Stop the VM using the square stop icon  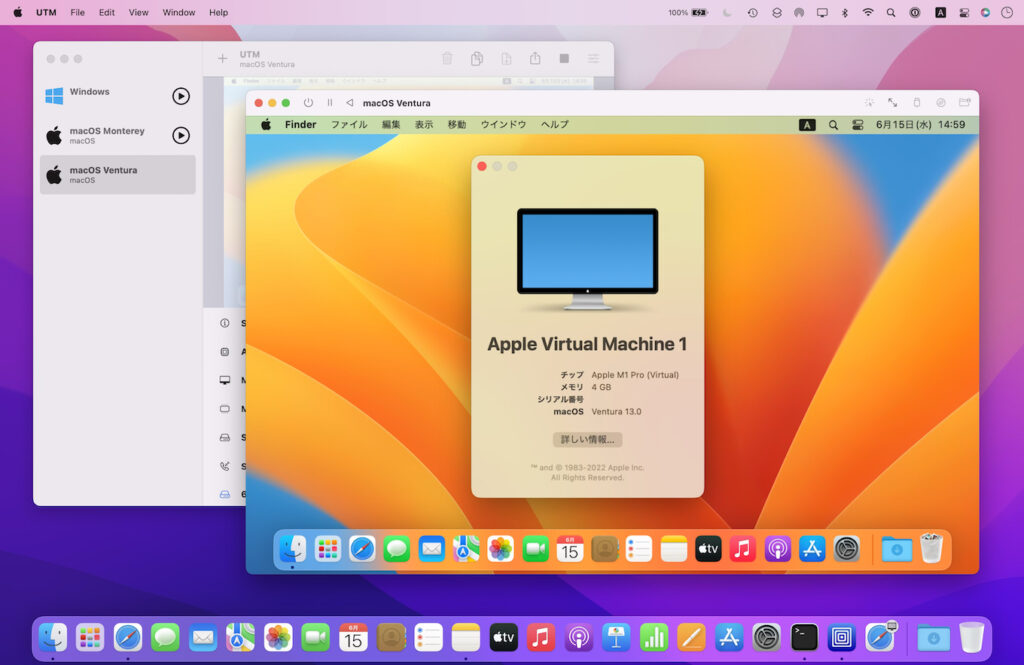tap(563, 58)
